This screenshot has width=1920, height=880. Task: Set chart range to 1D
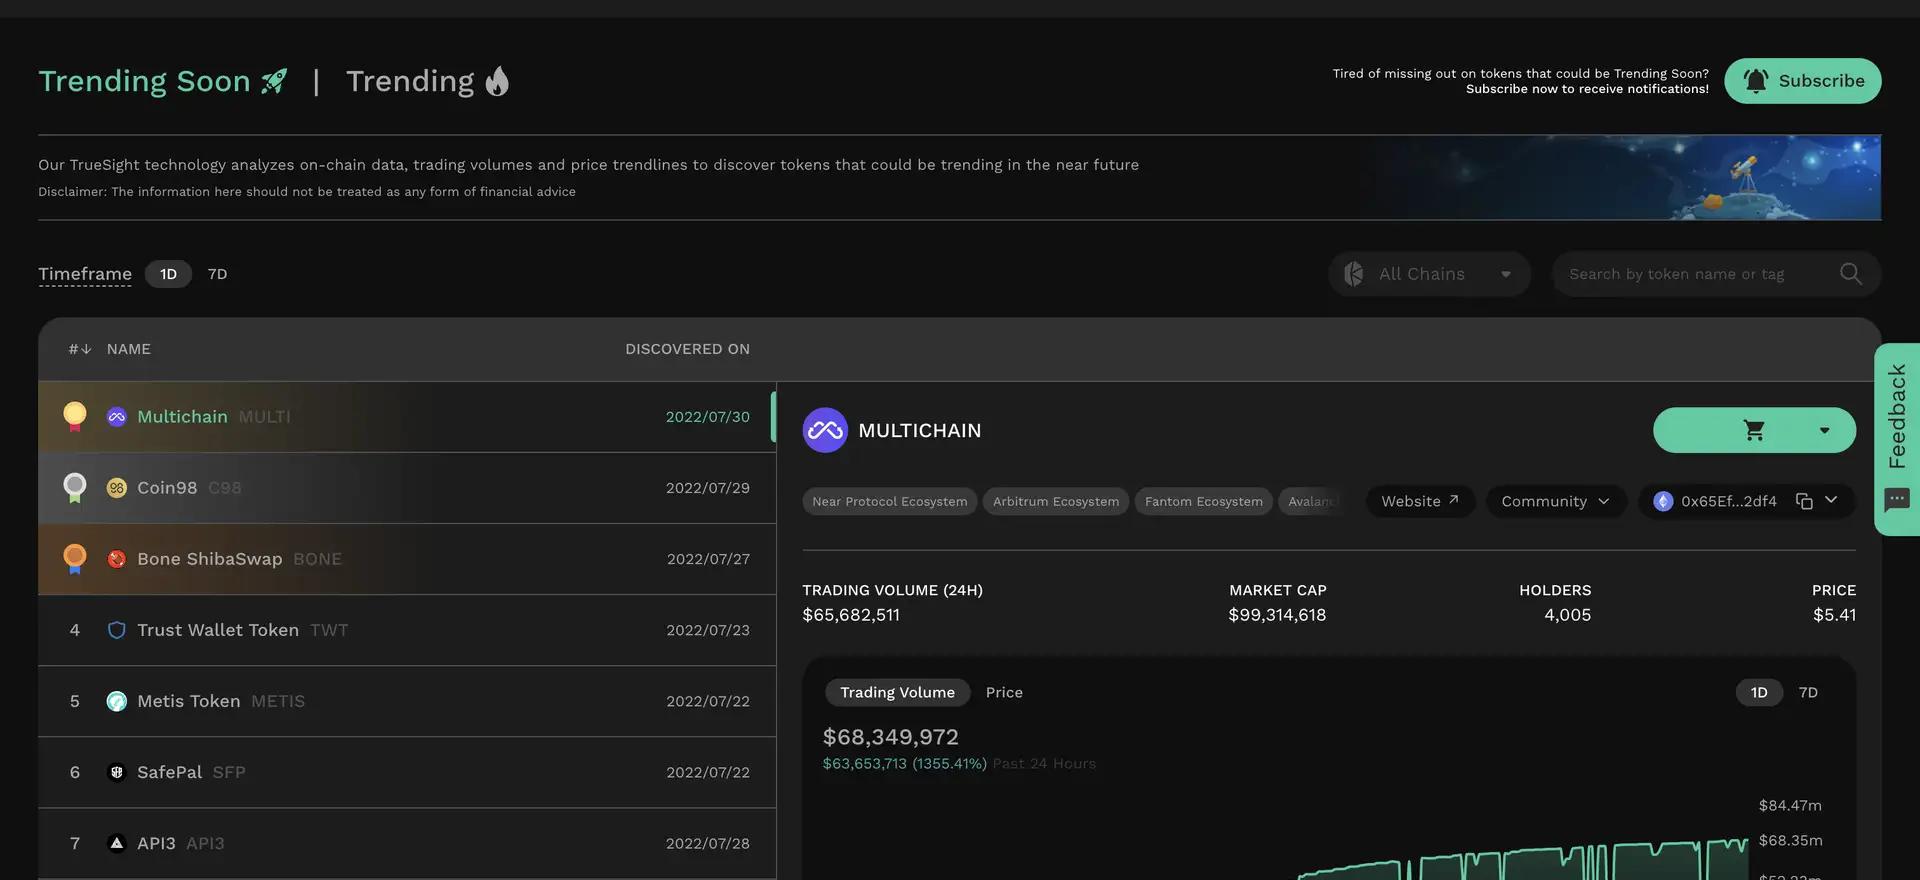click(1759, 692)
